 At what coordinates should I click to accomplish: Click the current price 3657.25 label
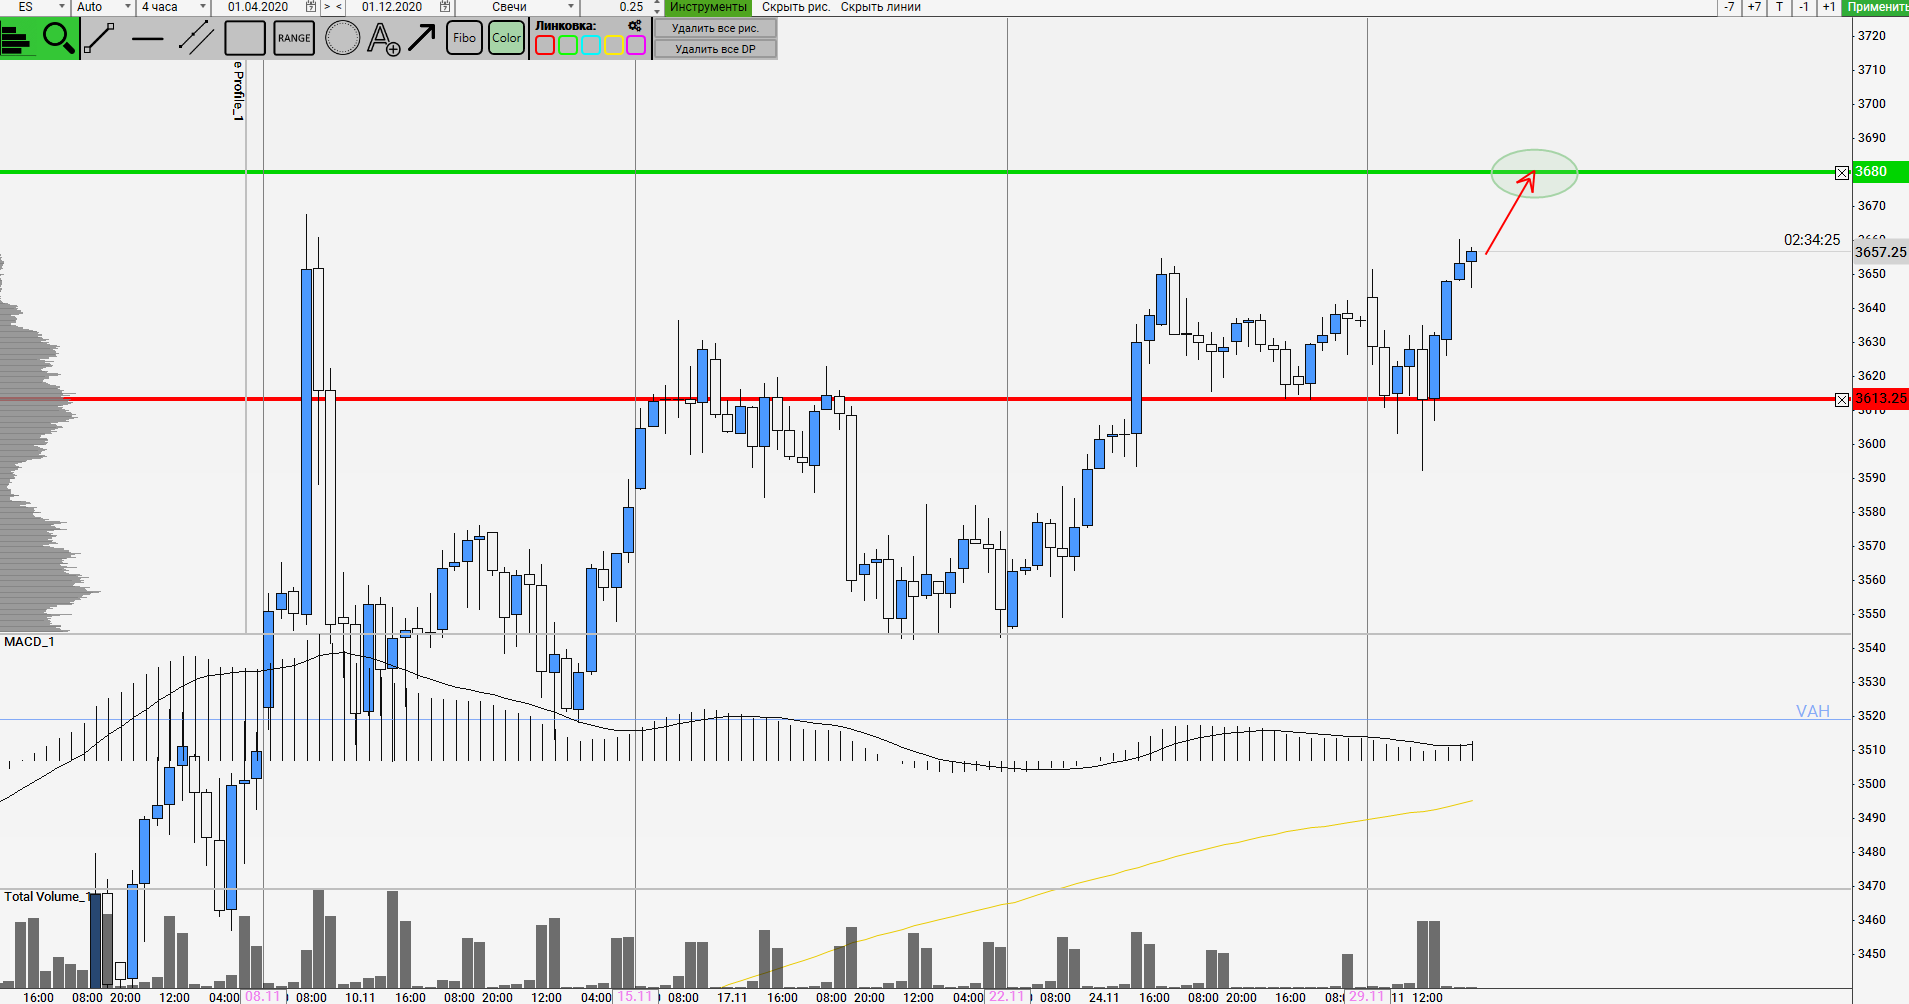coord(1881,252)
